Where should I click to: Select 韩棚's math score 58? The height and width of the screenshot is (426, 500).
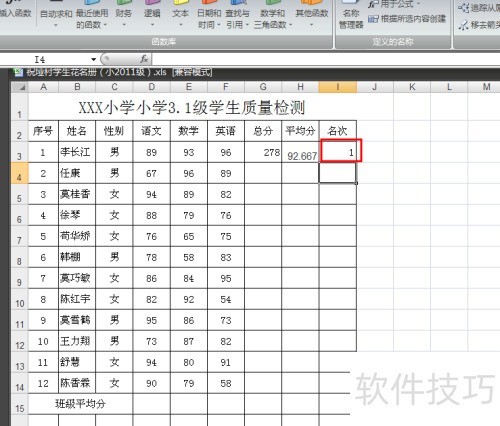click(x=189, y=257)
